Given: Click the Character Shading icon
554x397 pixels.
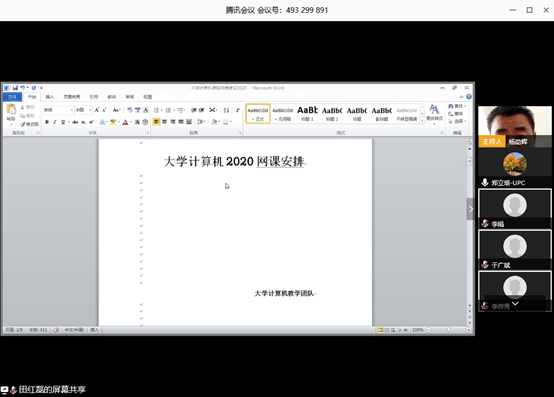Looking at the screenshot, I should tap(137, 122).
